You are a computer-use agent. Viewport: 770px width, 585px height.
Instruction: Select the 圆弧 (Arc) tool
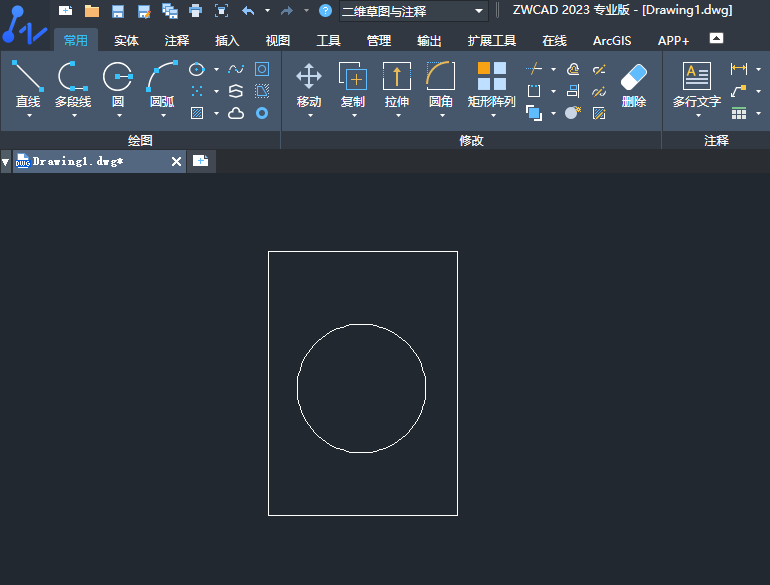point(162,84)
